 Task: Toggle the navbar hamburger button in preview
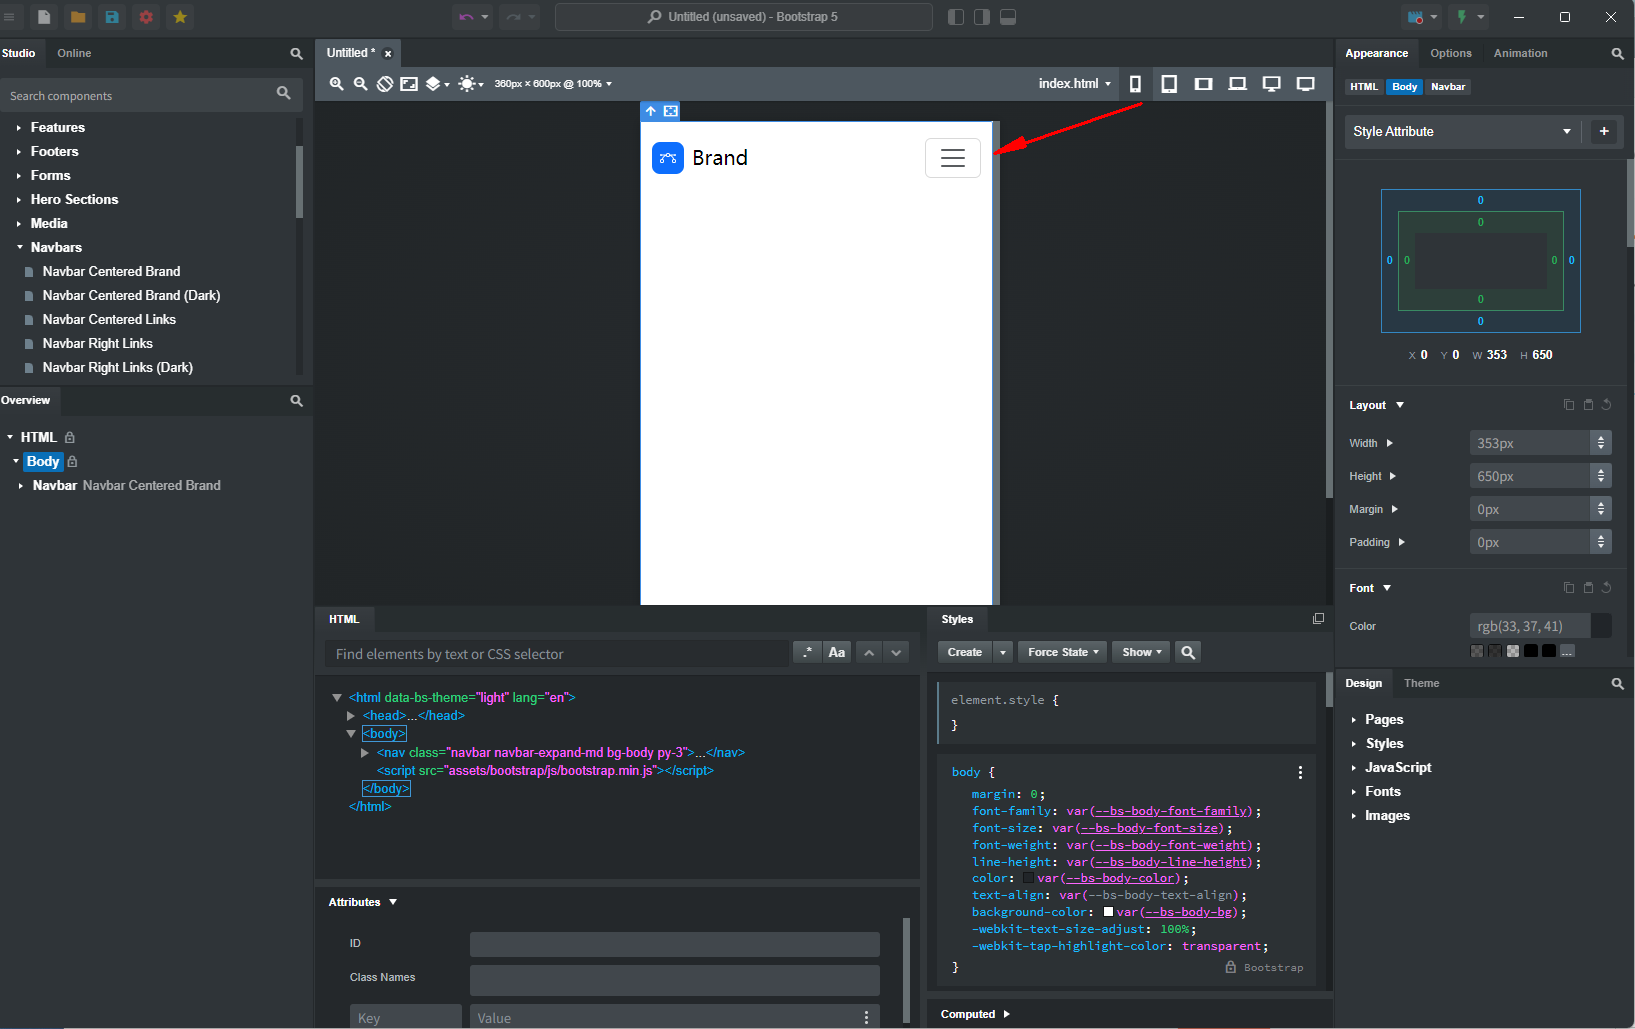point(953,158)
